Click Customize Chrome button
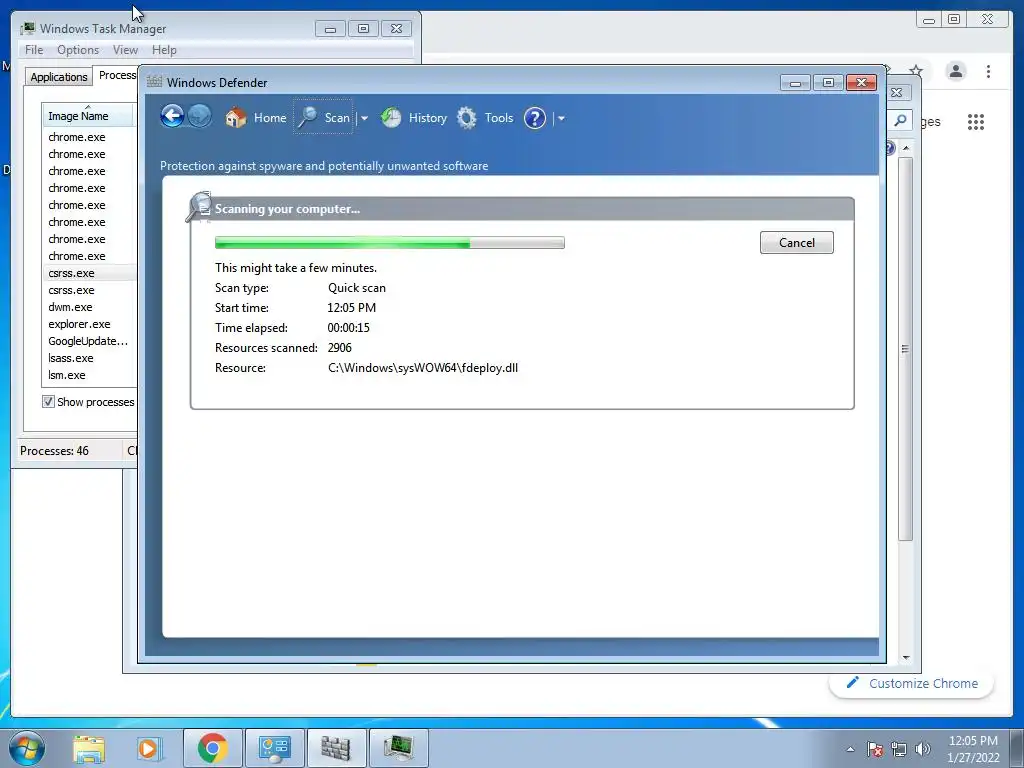Viewport: 1024px width, 768px height. (912, 683)
